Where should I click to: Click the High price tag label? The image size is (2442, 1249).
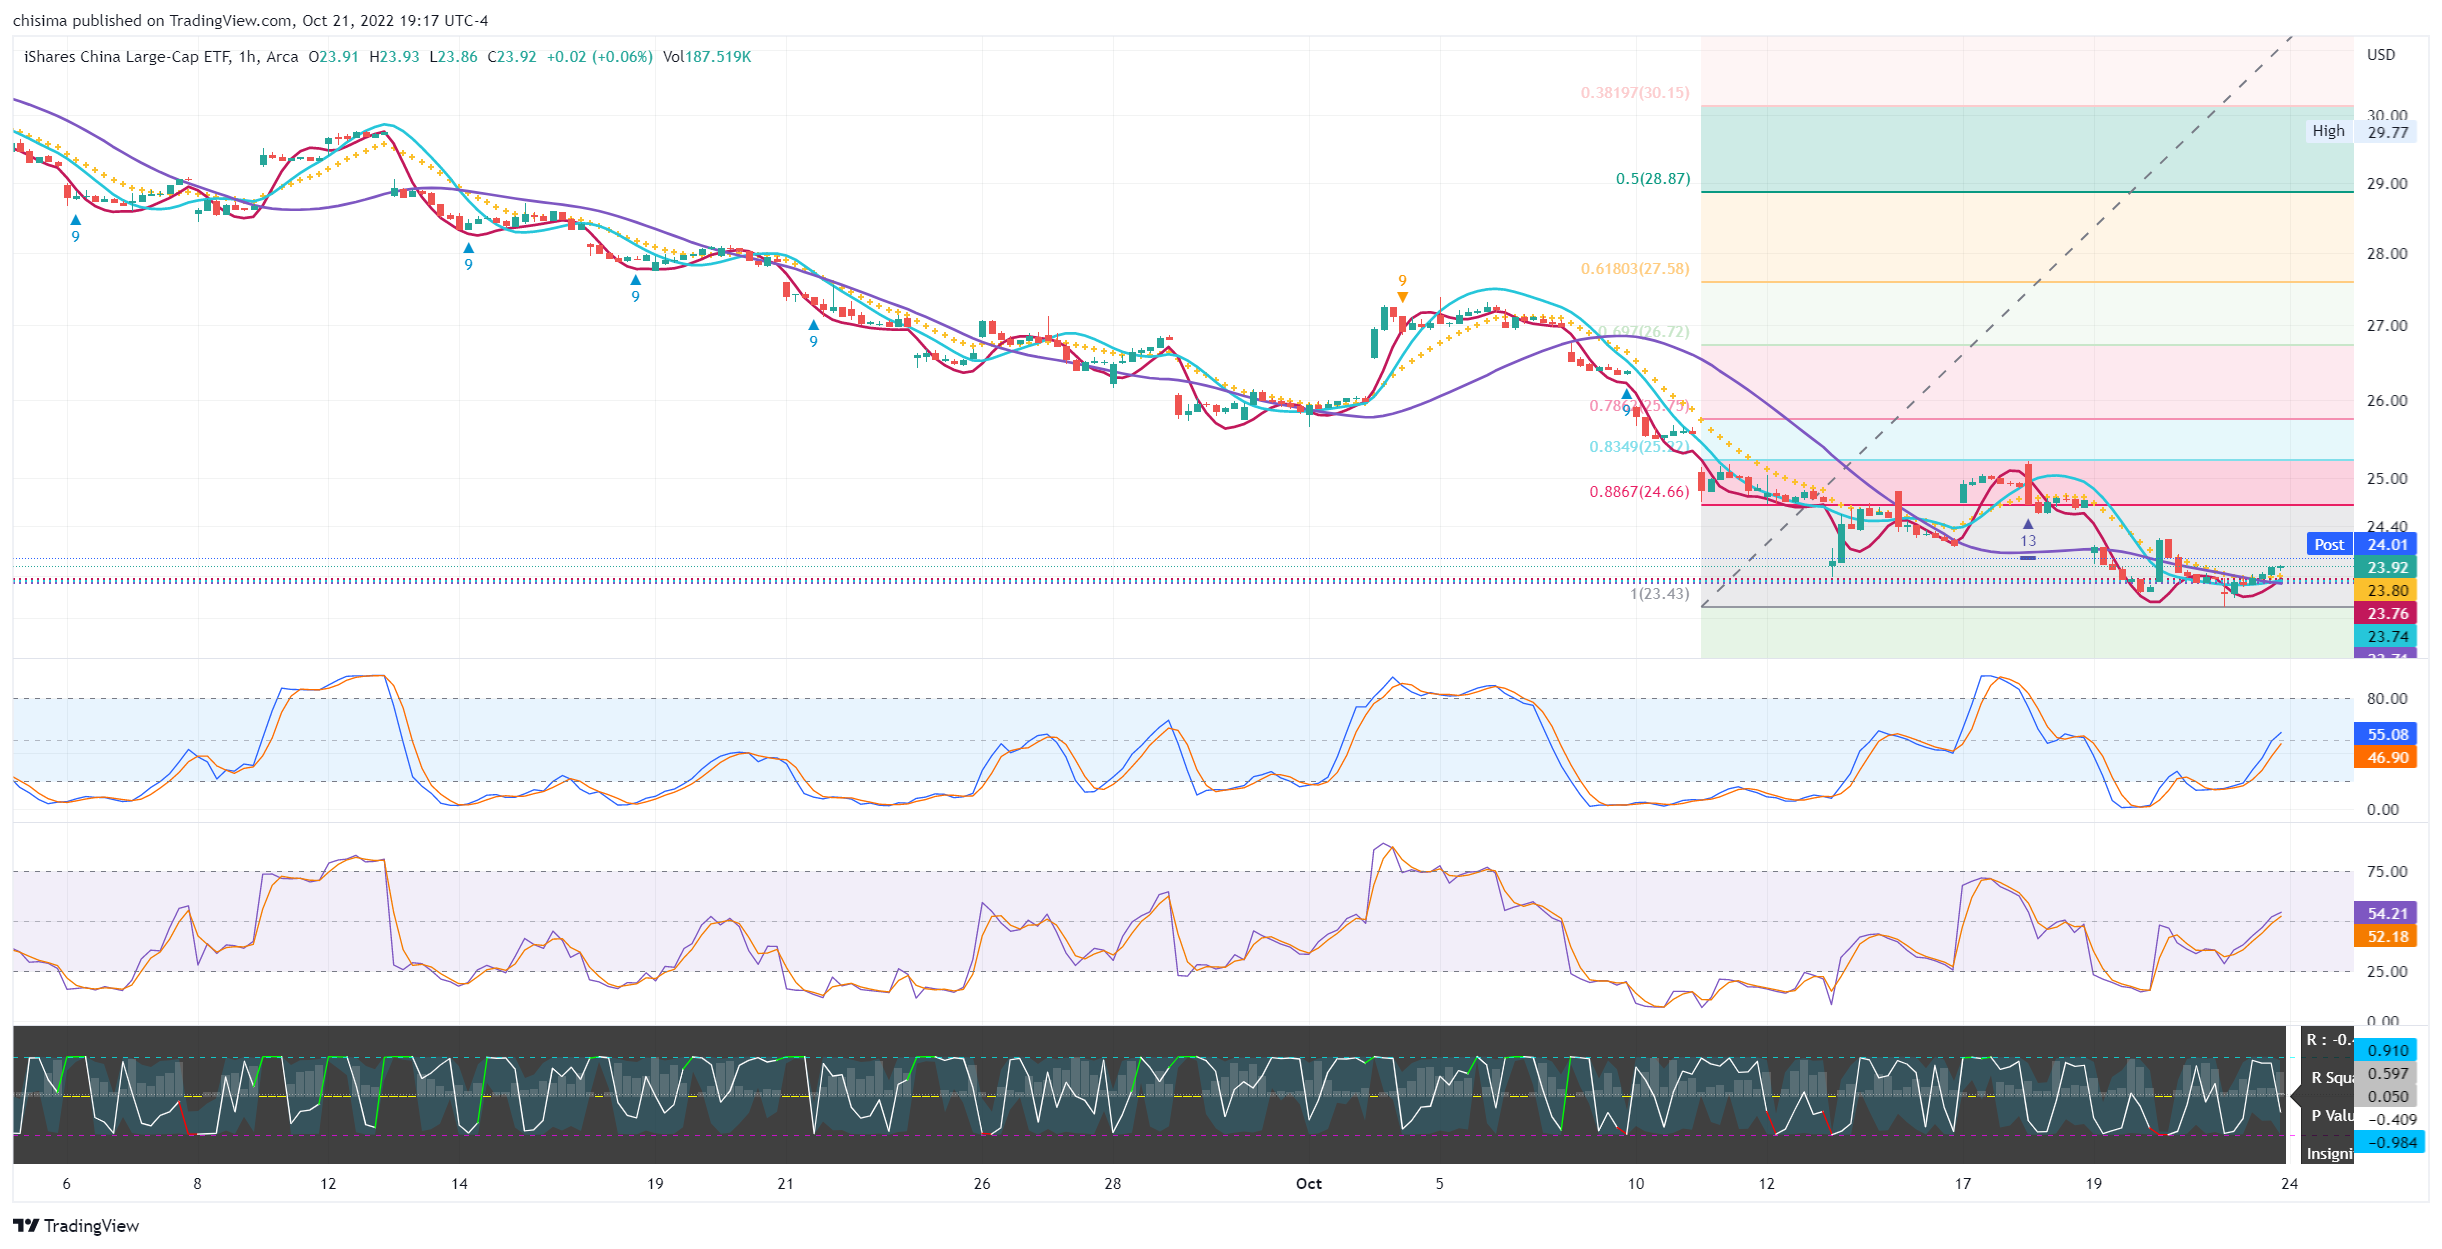[x=2328, y=131]
